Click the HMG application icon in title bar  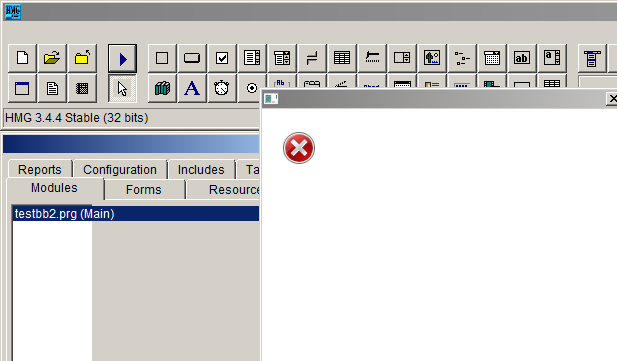[12, 11]
